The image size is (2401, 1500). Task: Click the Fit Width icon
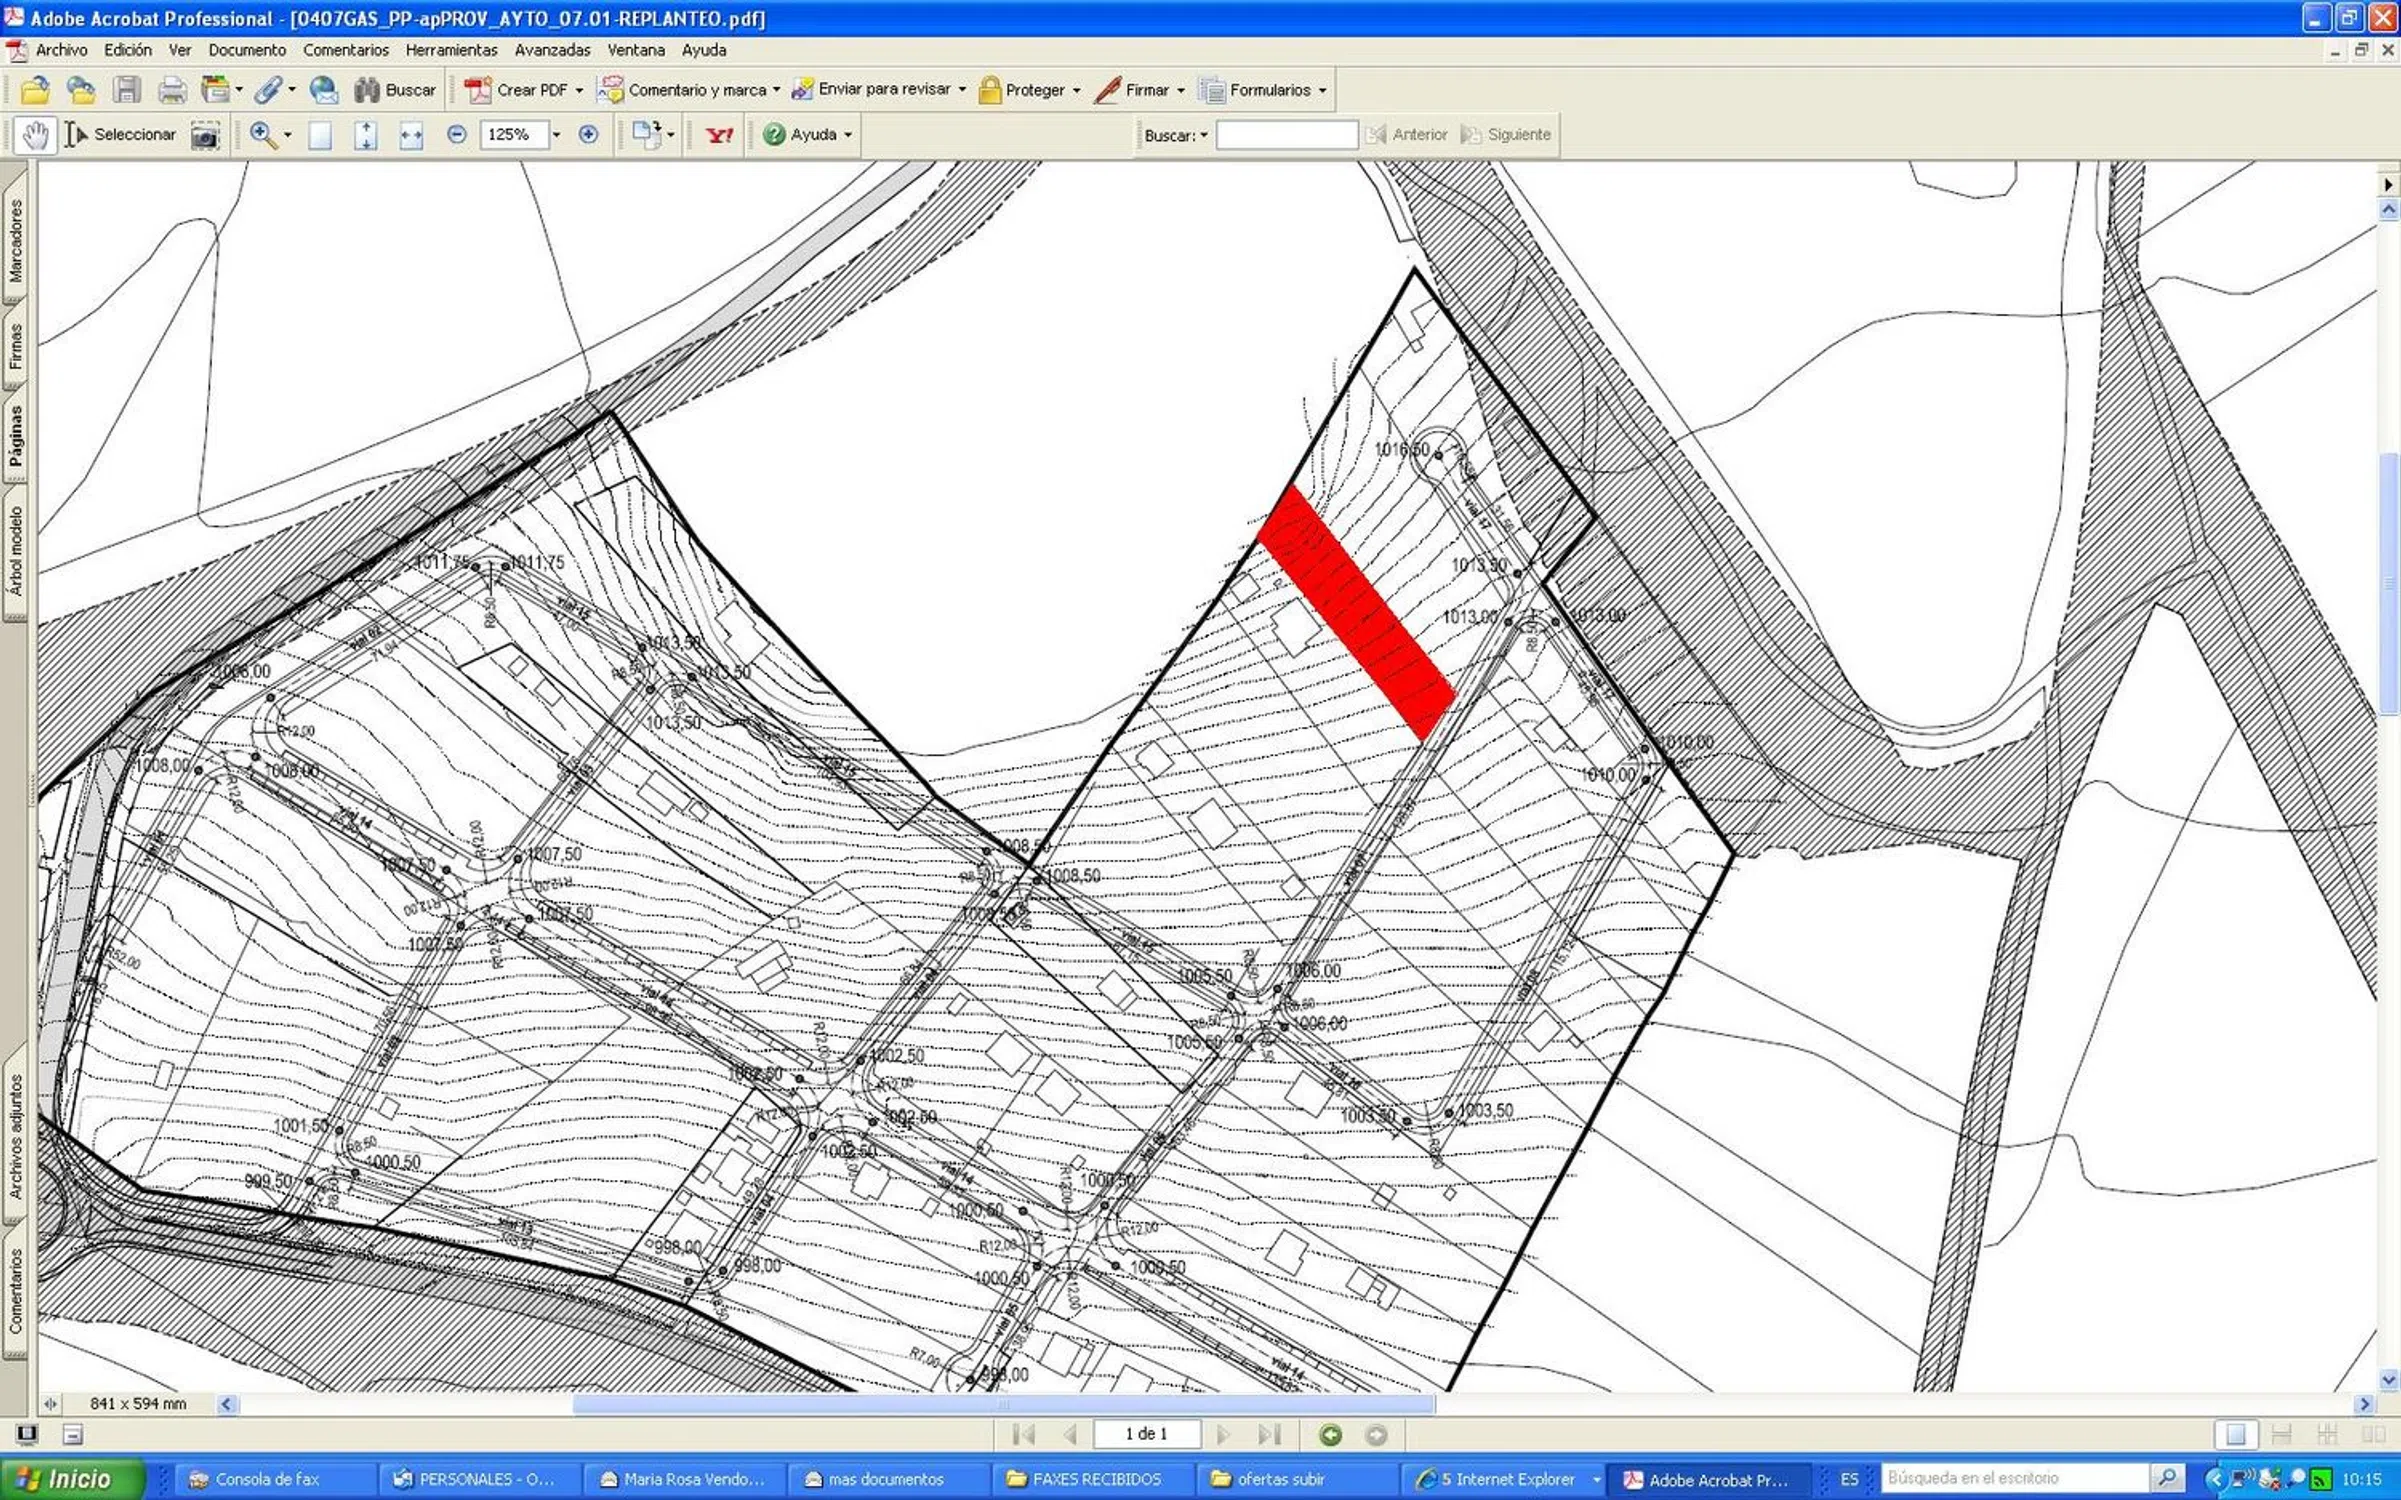(x=411, y=135)
